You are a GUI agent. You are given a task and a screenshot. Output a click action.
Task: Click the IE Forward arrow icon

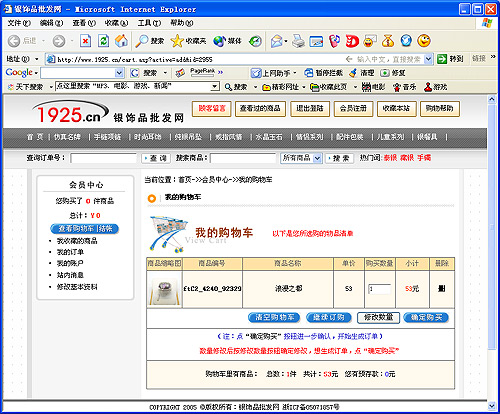[59, 41]
